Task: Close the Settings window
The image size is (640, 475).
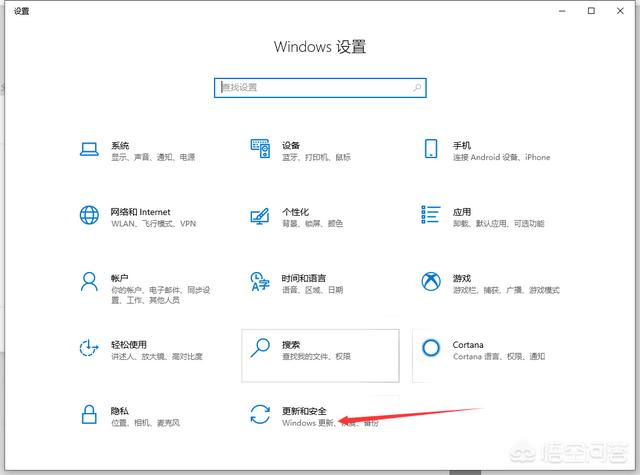Action: click(x=620, y=11)
